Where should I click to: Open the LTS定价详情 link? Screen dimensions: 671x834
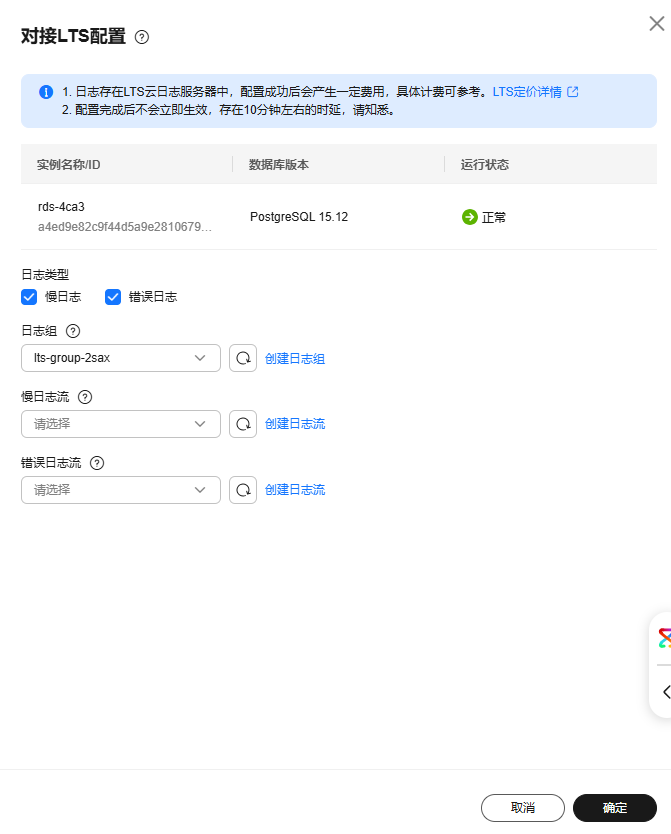(527, 92)
